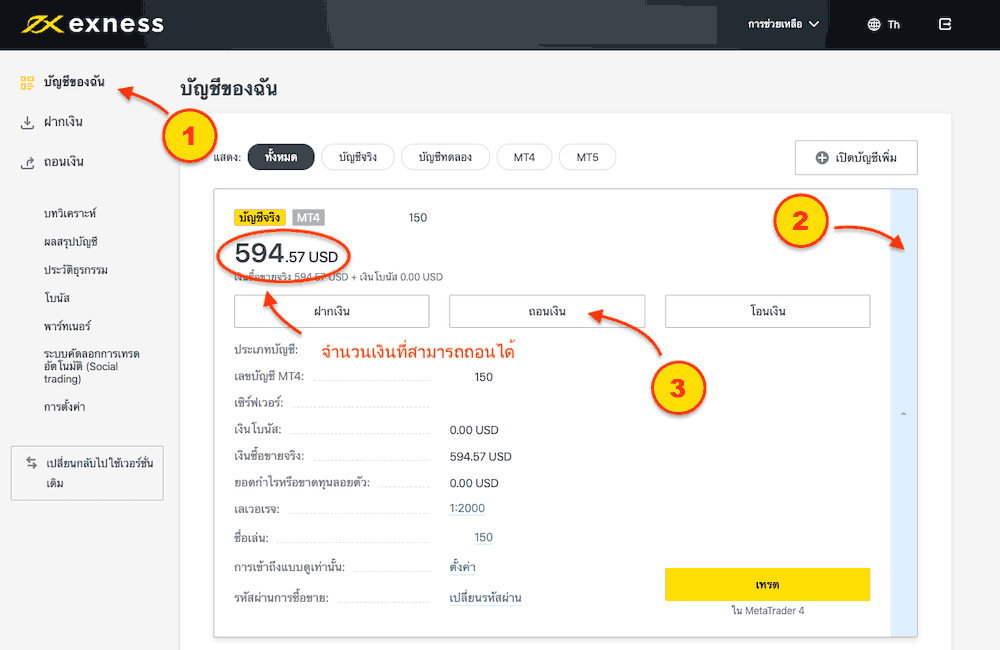1000x650 pixels.
Task: Click the ชื่อเล่น value 150 link
Action: pos(483,538)
